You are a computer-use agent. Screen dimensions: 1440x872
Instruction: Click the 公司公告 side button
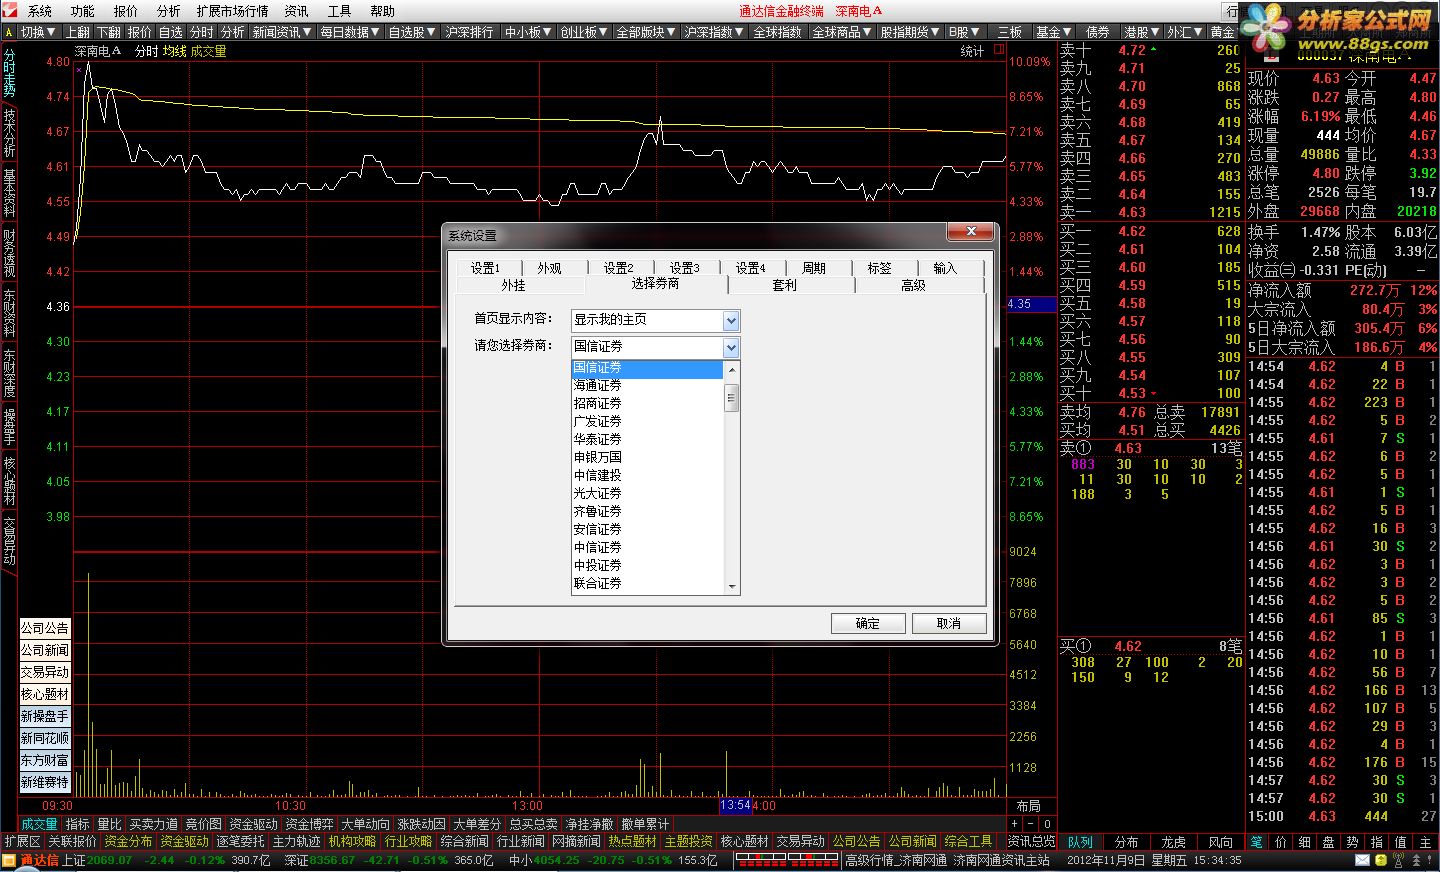[45, 628]
